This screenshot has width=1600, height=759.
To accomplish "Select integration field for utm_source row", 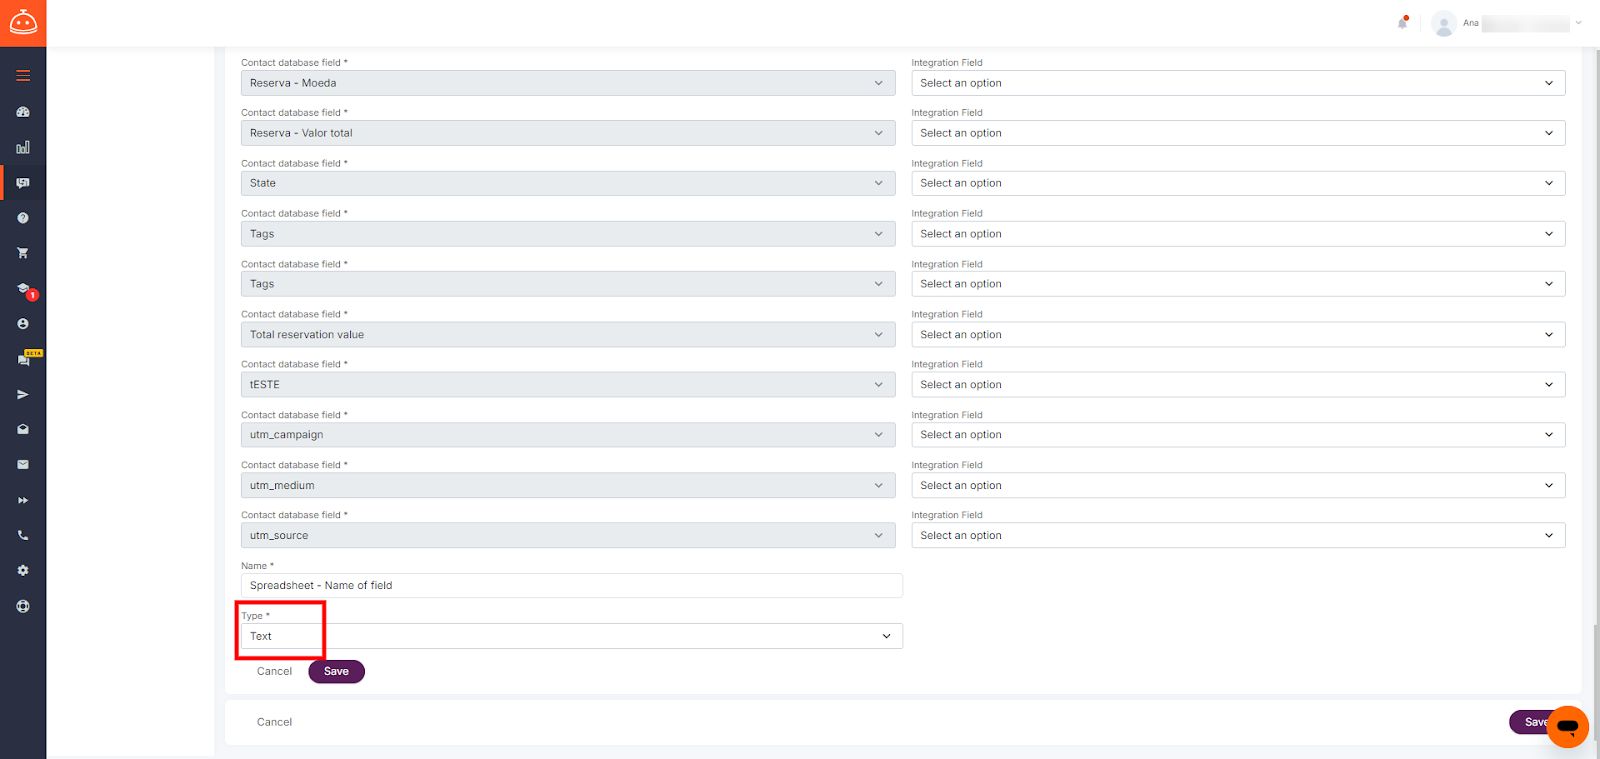I will coord(1238,535).
